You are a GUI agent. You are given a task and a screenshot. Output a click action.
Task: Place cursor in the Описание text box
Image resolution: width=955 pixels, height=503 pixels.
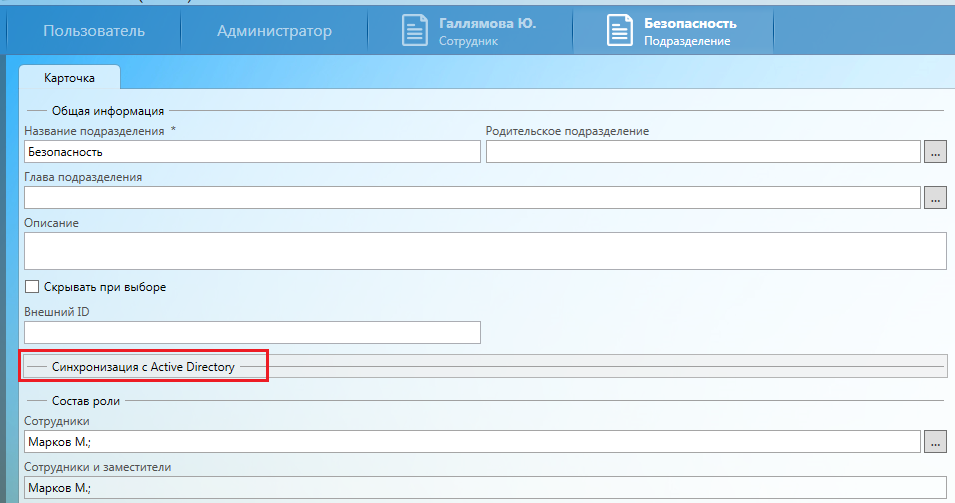click(x=485, y=251)
